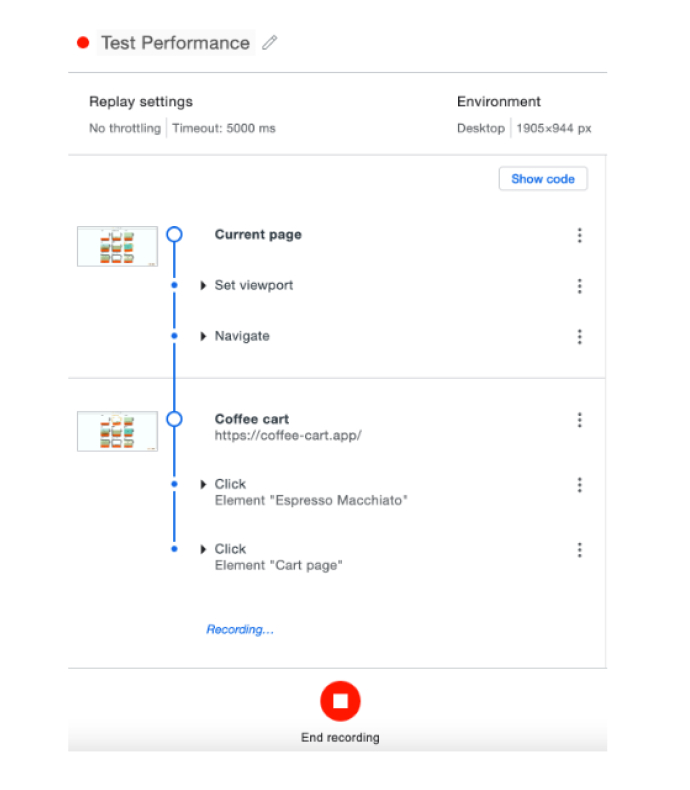690x790 pixels.
Task: Open three-dot menu for Set viewport step
Action: (579, 286)
